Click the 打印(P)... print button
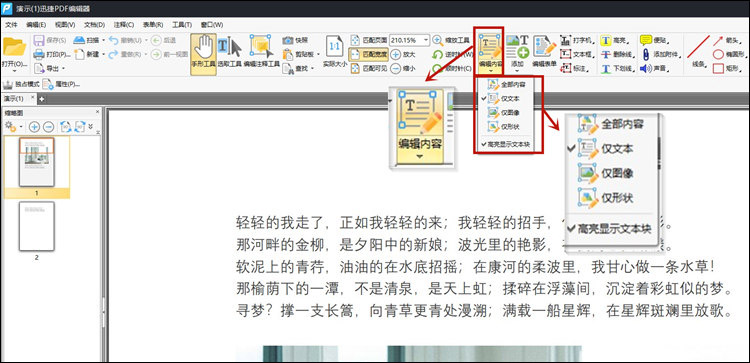 [x=53, y=55]
